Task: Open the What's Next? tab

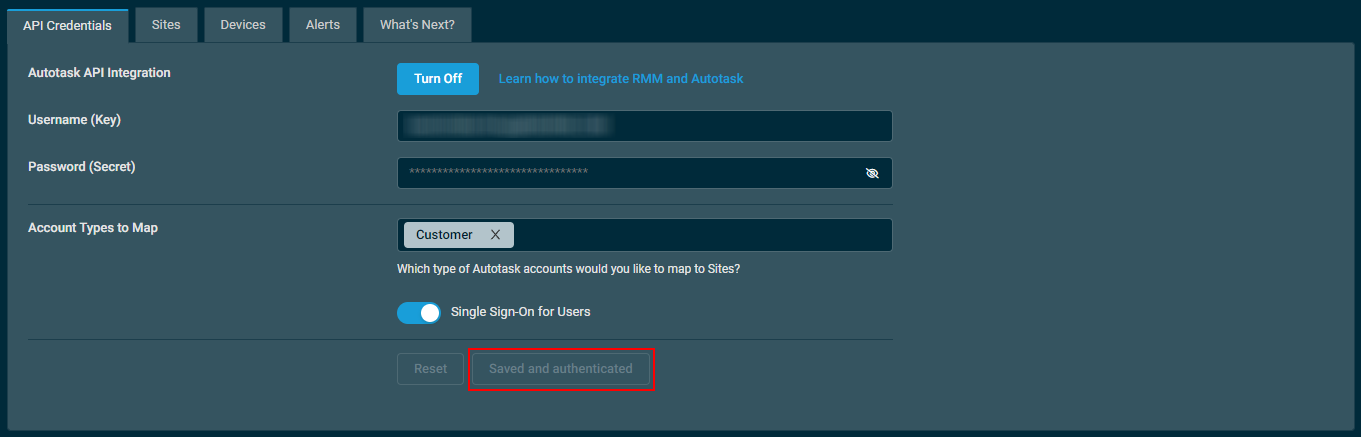Action: coord(417,25)
